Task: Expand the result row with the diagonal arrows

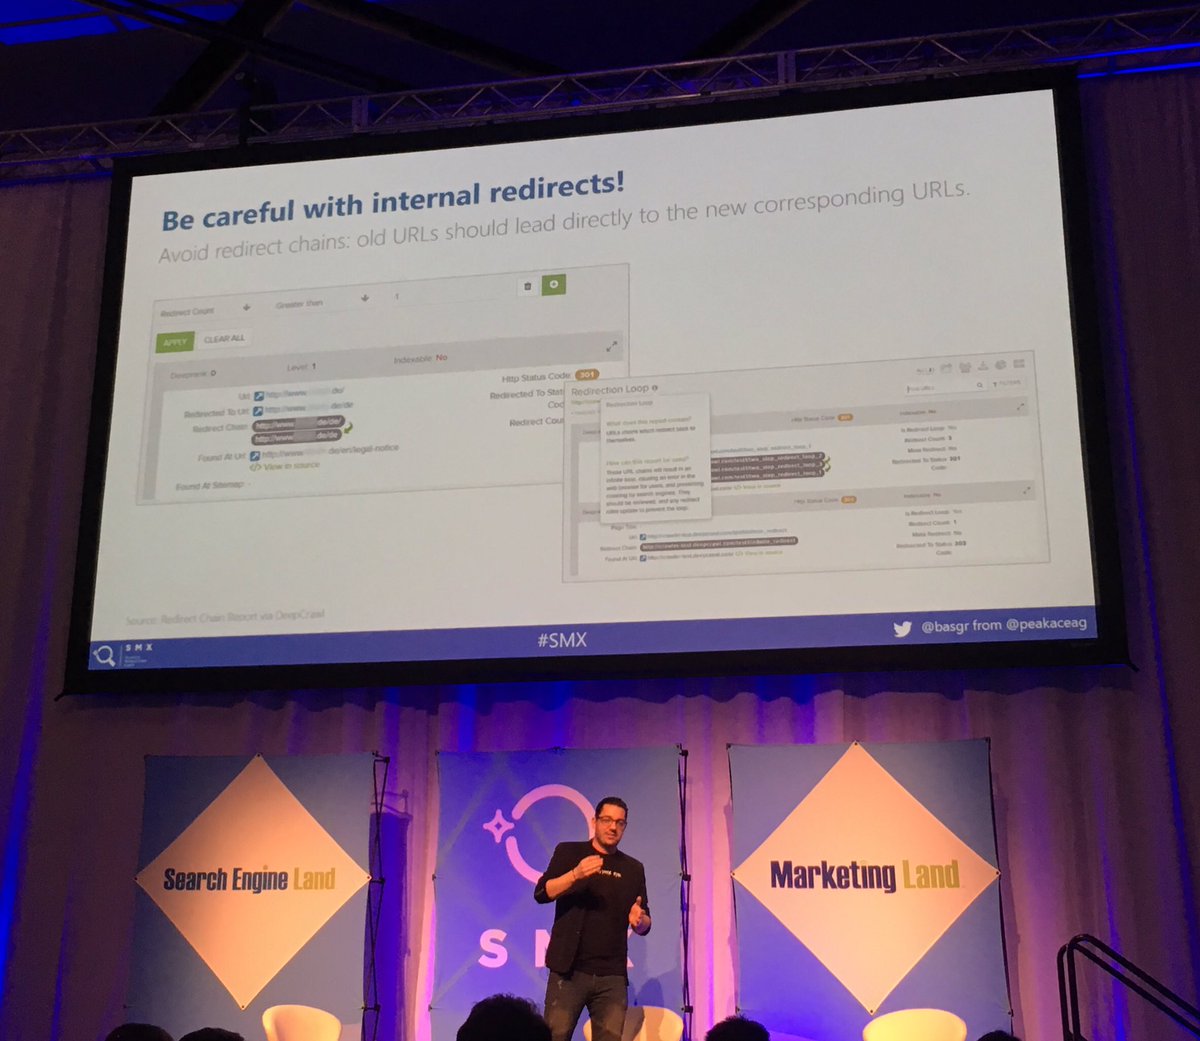Action: coord(613,348)
